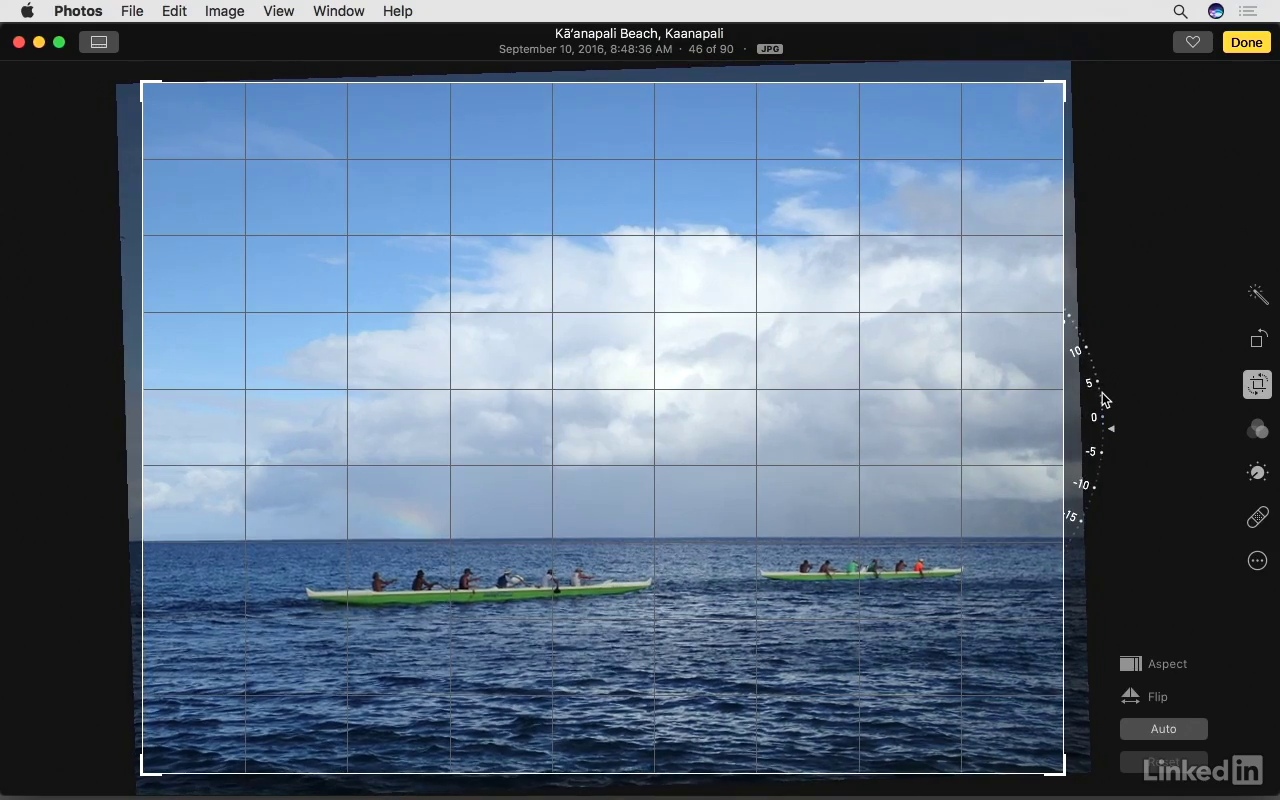Open Siri from the menu bar
The height and width of the screenshot is (800, 1280).
[1216, 11]
